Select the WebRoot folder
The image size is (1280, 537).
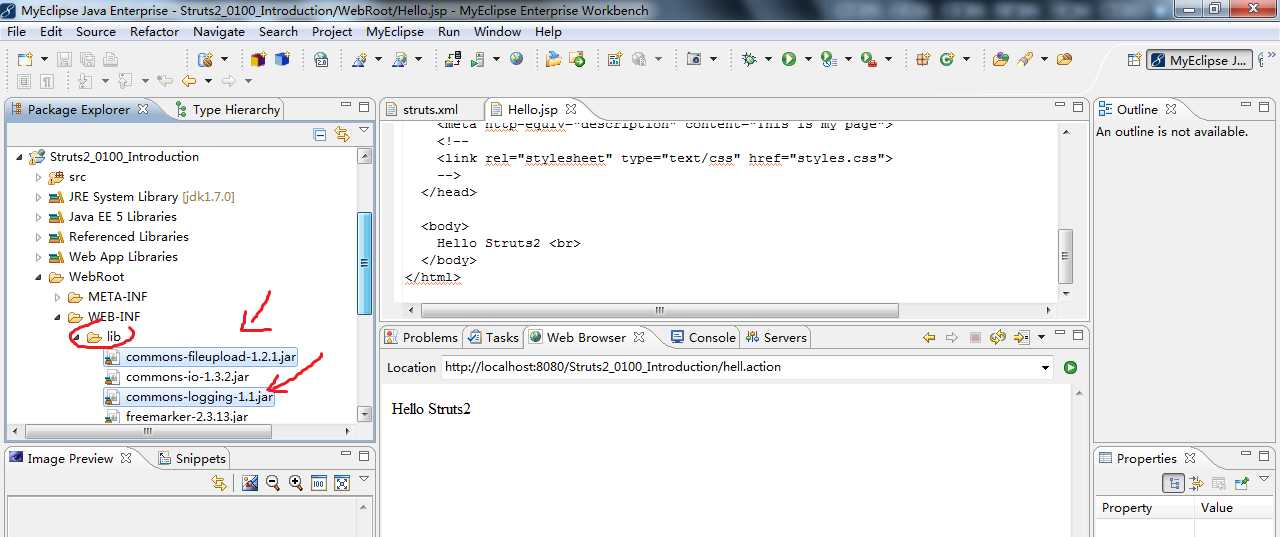point(96,277)
